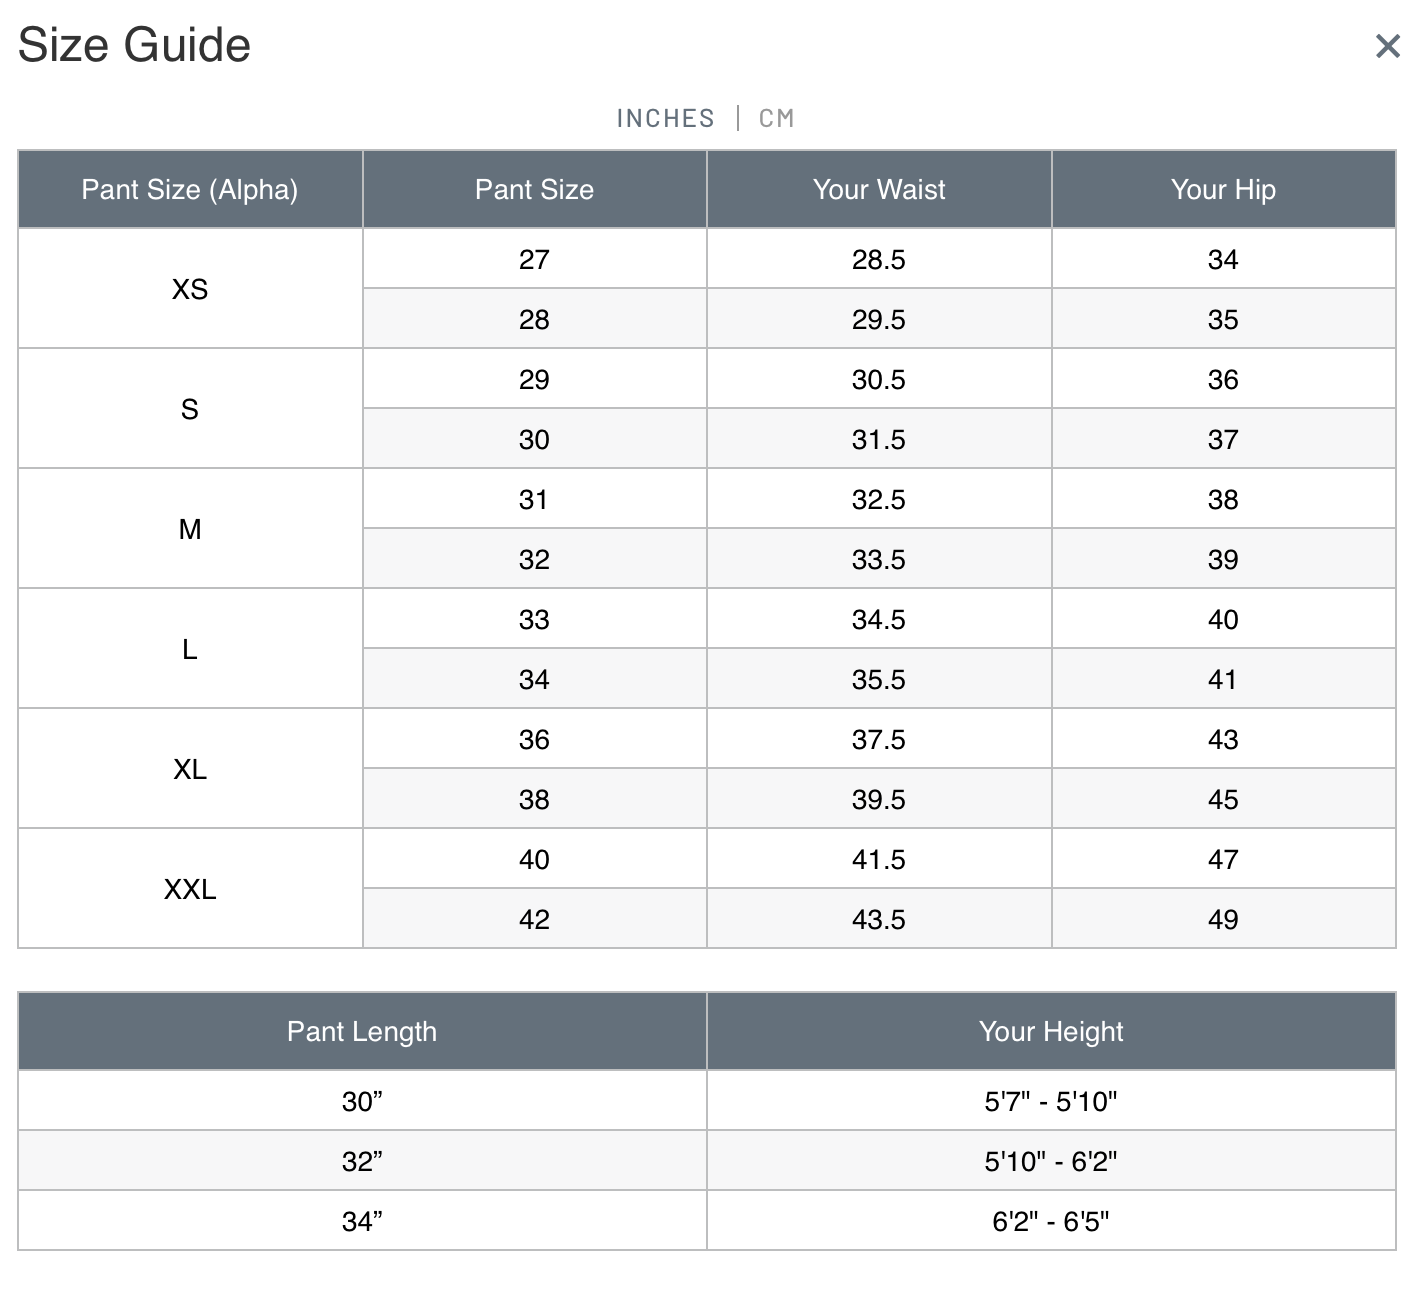The image size is (1418, 1304).
Task: Click the Pant Length column header
Action: click(362, 1032)
